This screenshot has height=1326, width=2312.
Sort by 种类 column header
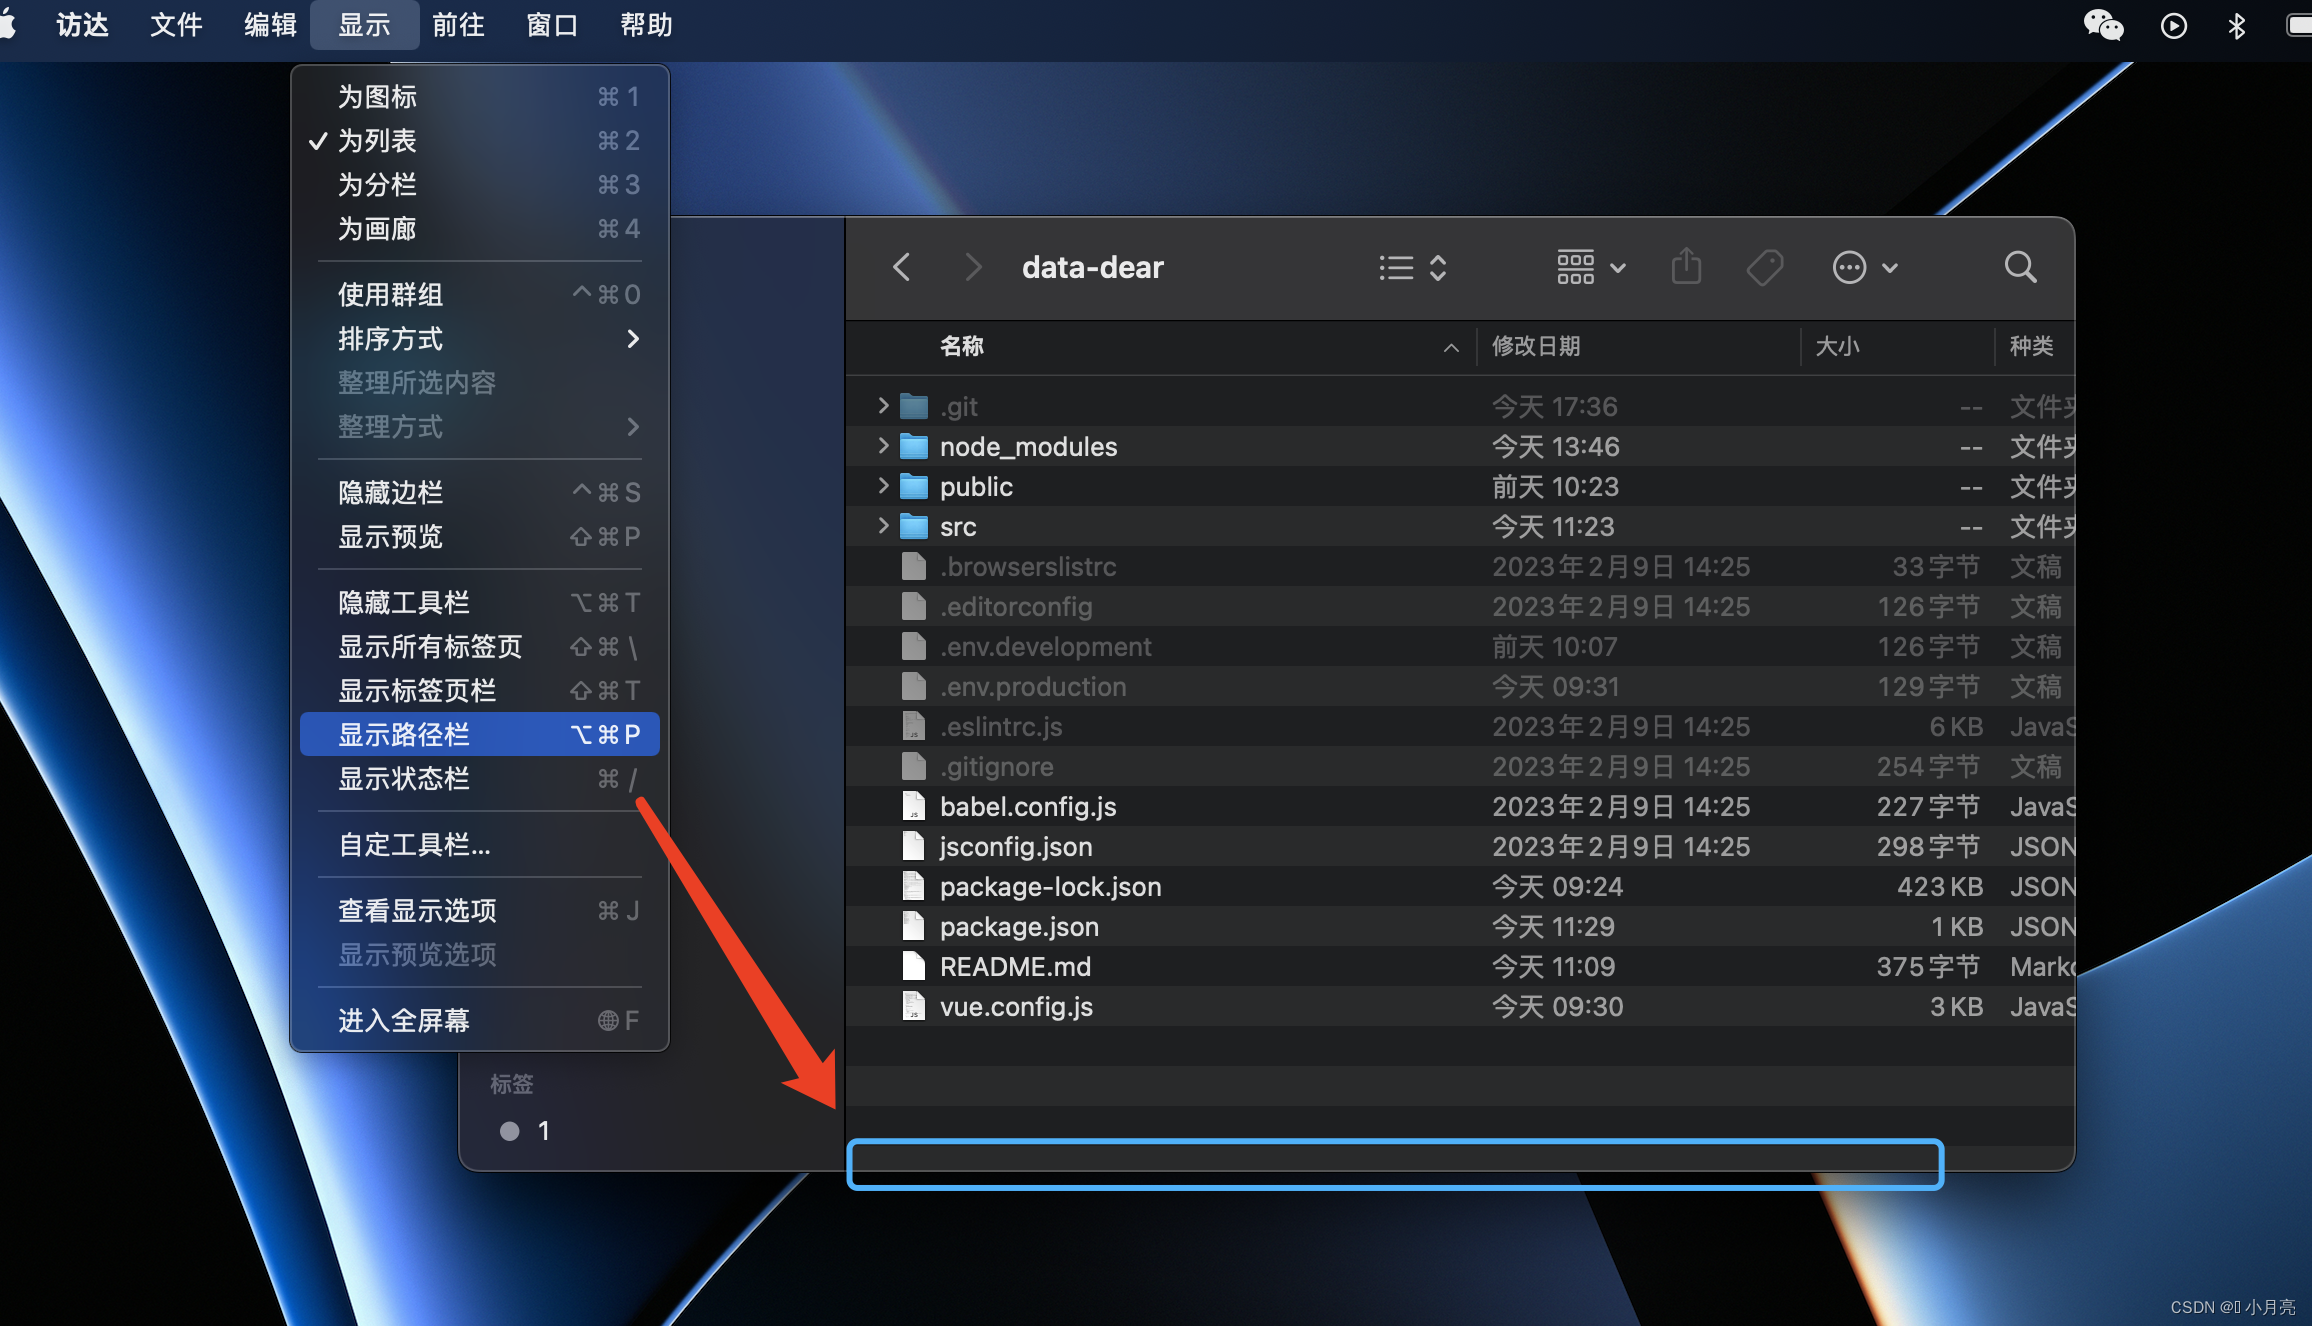(x=2034, y=346)
